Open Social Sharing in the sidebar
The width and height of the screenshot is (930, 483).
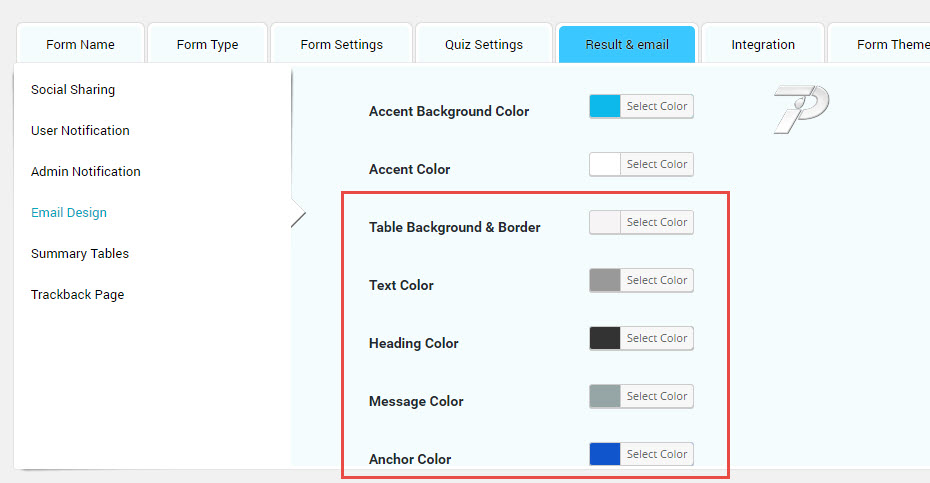point(73,89)
